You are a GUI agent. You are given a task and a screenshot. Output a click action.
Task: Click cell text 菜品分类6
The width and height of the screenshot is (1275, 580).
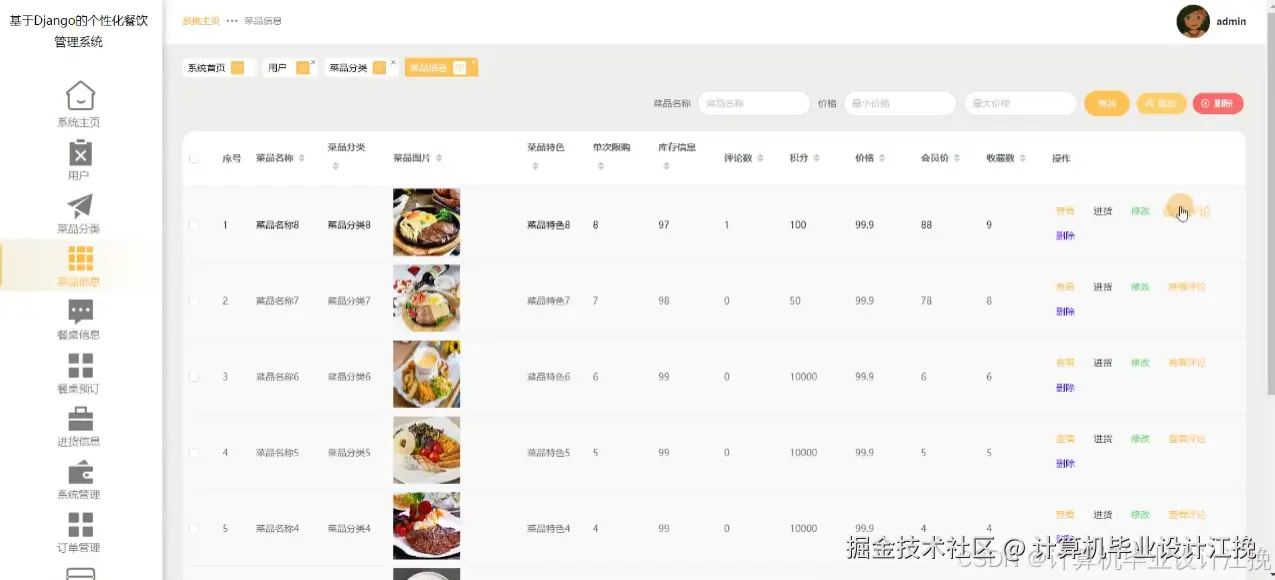click(x=349, y=377)
